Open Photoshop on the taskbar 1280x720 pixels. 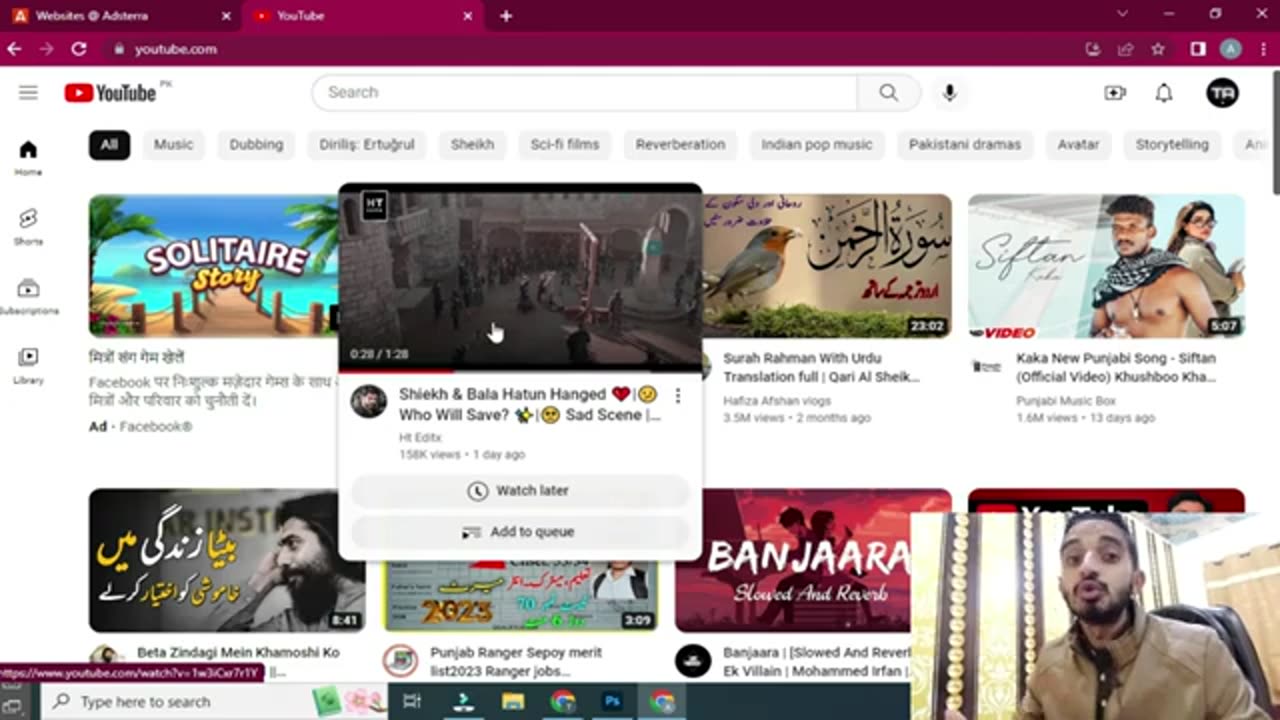(613, 702)
